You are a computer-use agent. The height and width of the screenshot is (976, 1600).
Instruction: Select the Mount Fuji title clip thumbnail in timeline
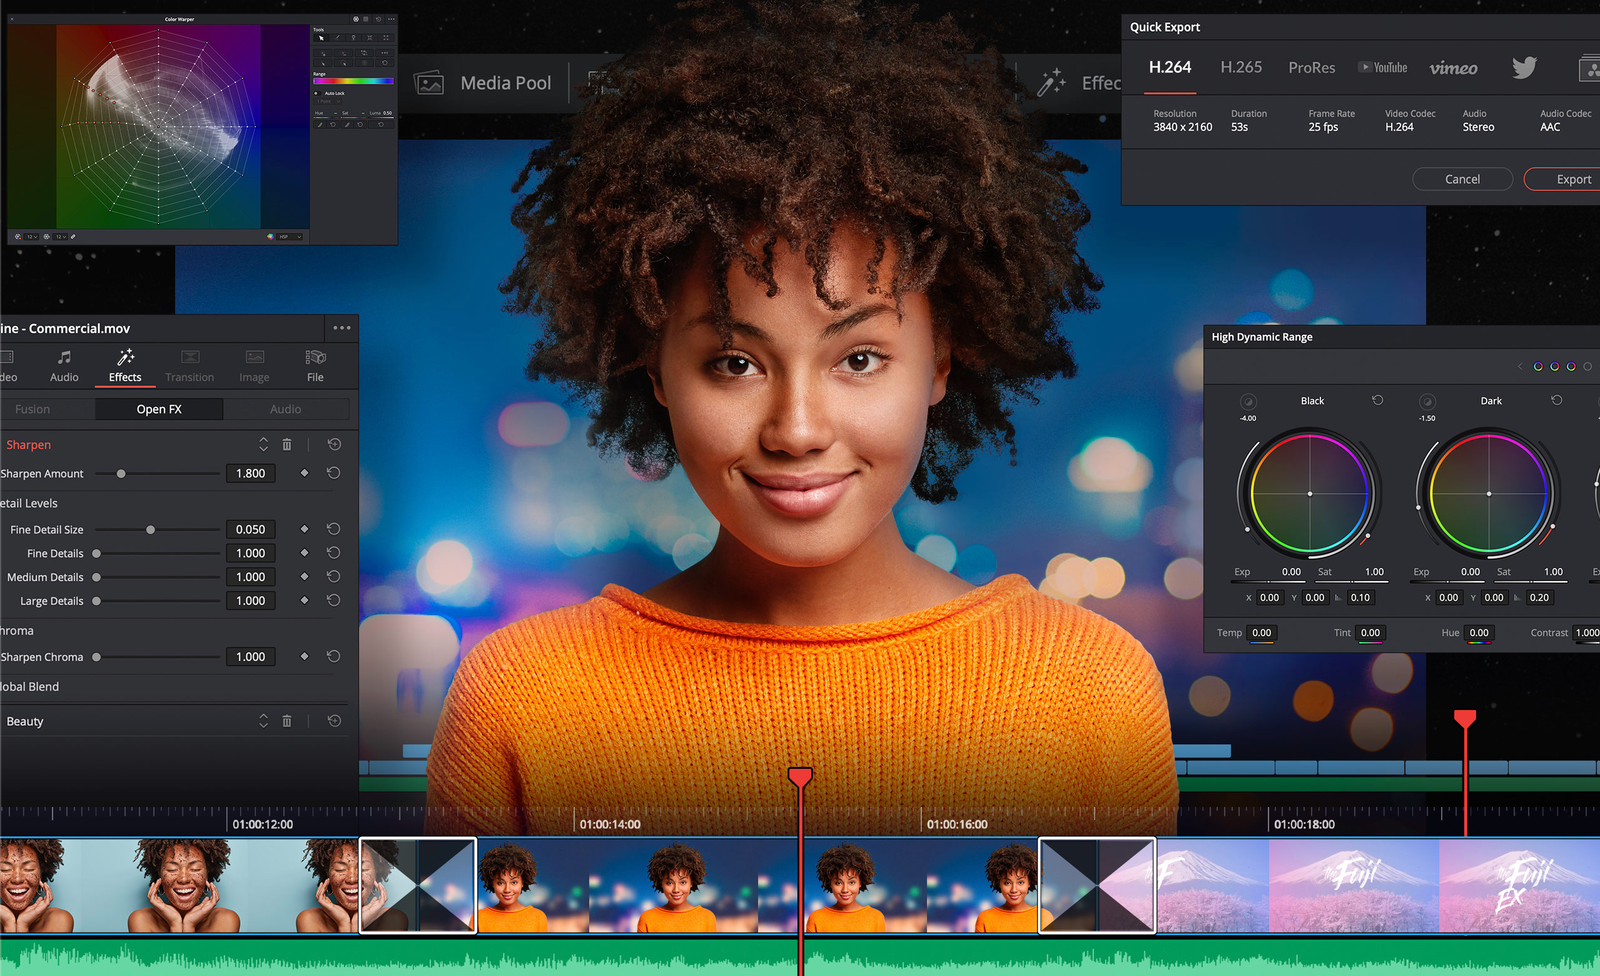1378,886
